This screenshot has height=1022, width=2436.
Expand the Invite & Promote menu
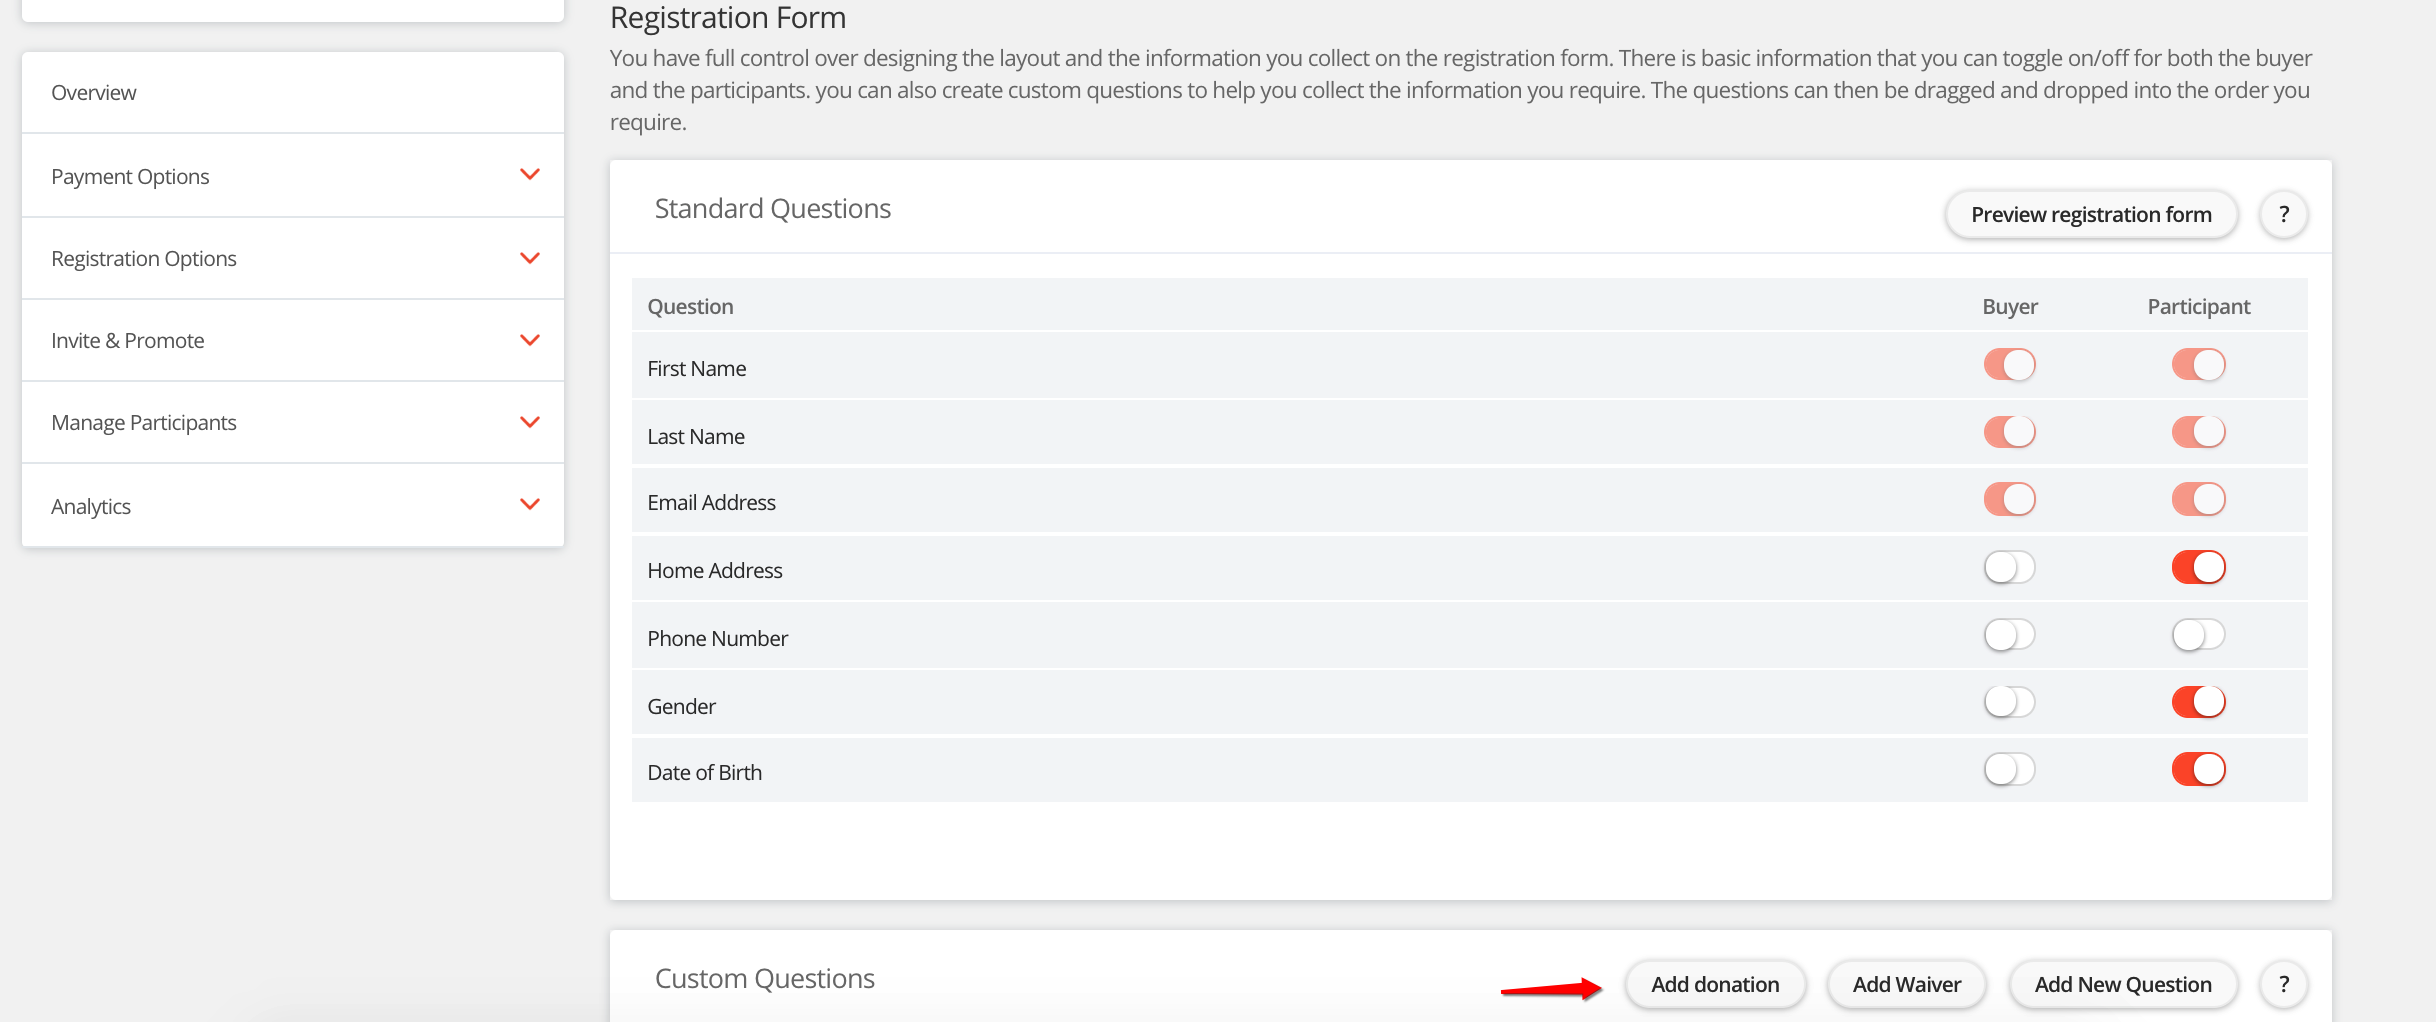point(530,340)
